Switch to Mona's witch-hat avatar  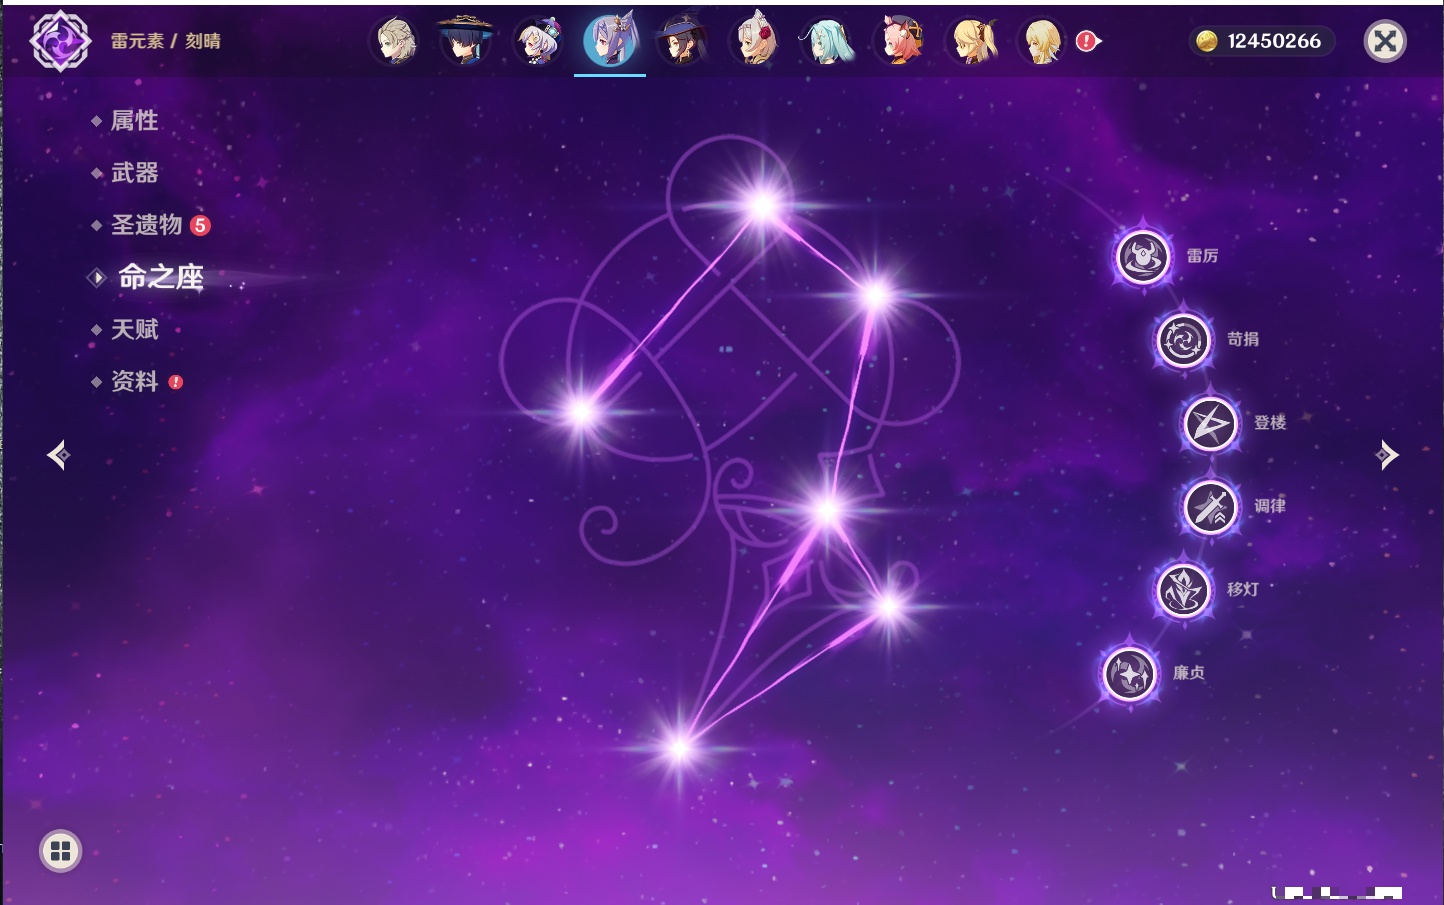(x=682, y=41)
